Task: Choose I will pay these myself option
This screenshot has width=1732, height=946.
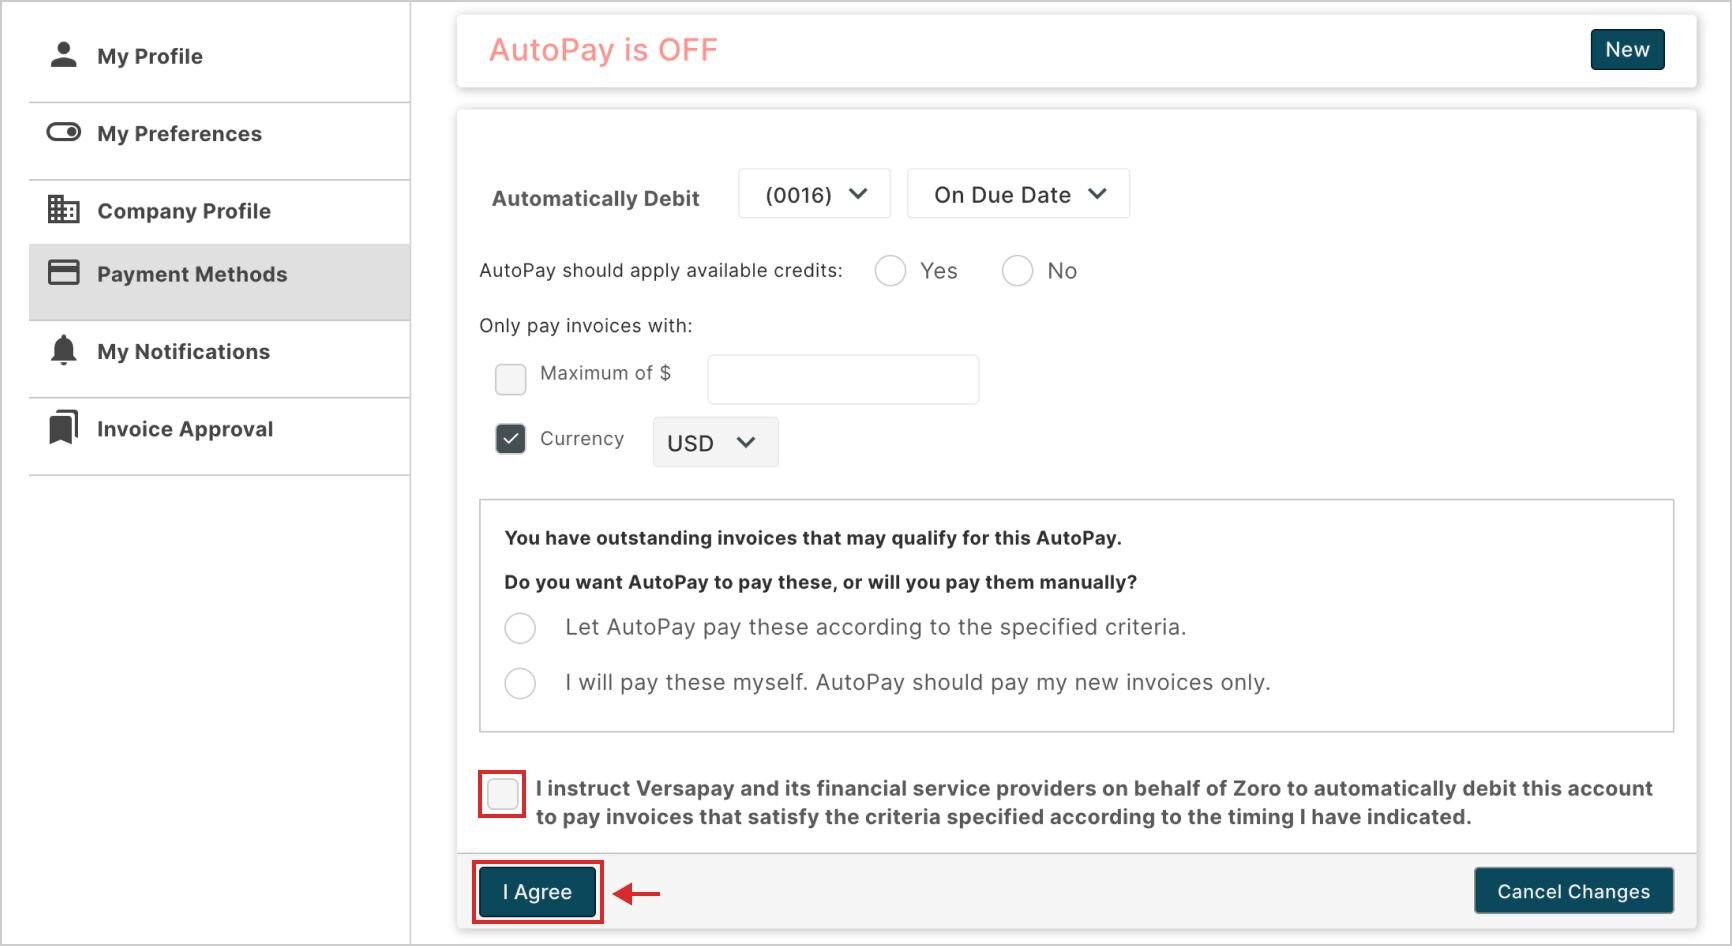Action: [520, 683]
